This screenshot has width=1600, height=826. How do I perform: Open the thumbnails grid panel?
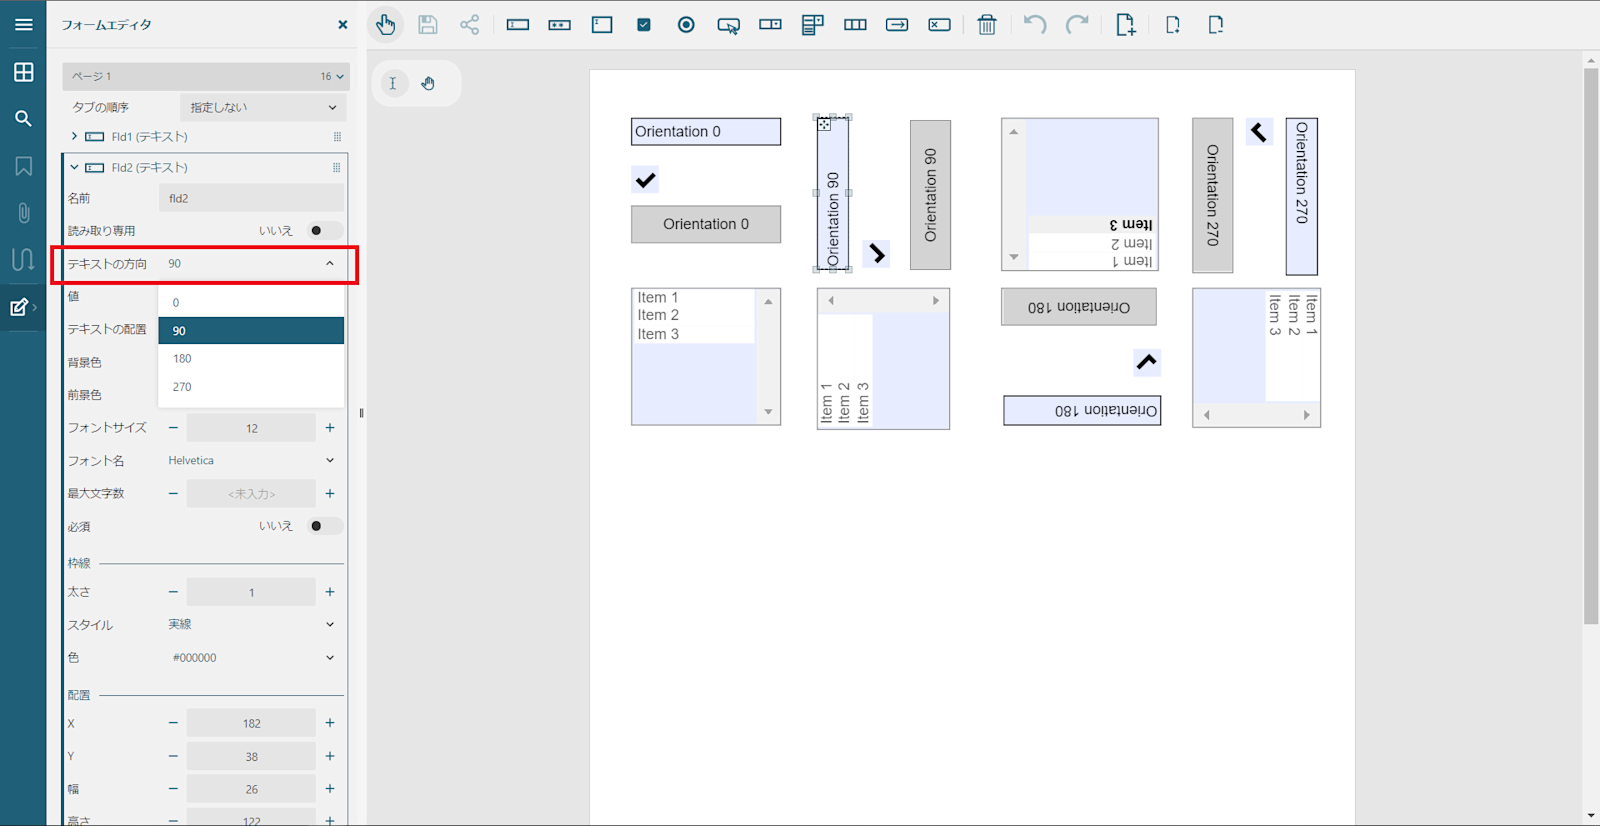coord(24,72)
